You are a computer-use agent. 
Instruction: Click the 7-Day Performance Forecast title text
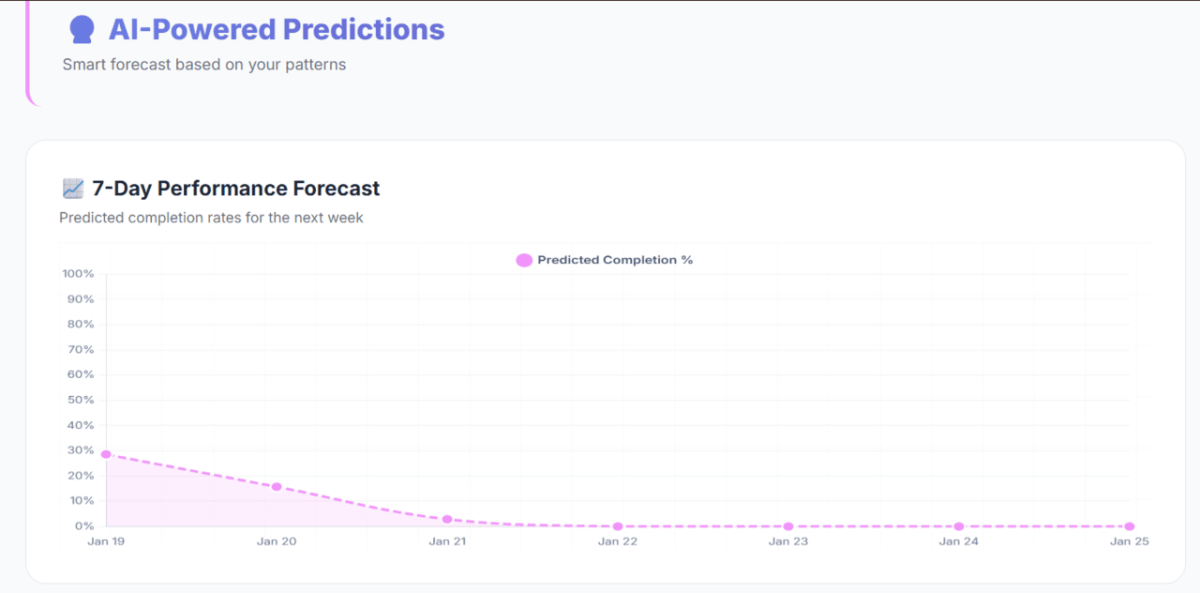click(236, 188)
